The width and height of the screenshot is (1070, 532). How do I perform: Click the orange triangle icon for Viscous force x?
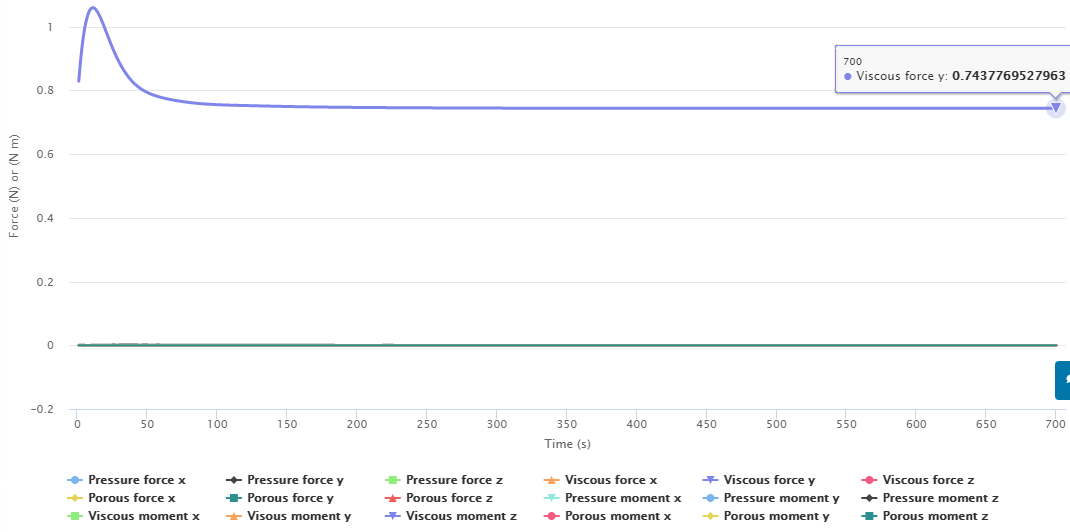point(551,480)
